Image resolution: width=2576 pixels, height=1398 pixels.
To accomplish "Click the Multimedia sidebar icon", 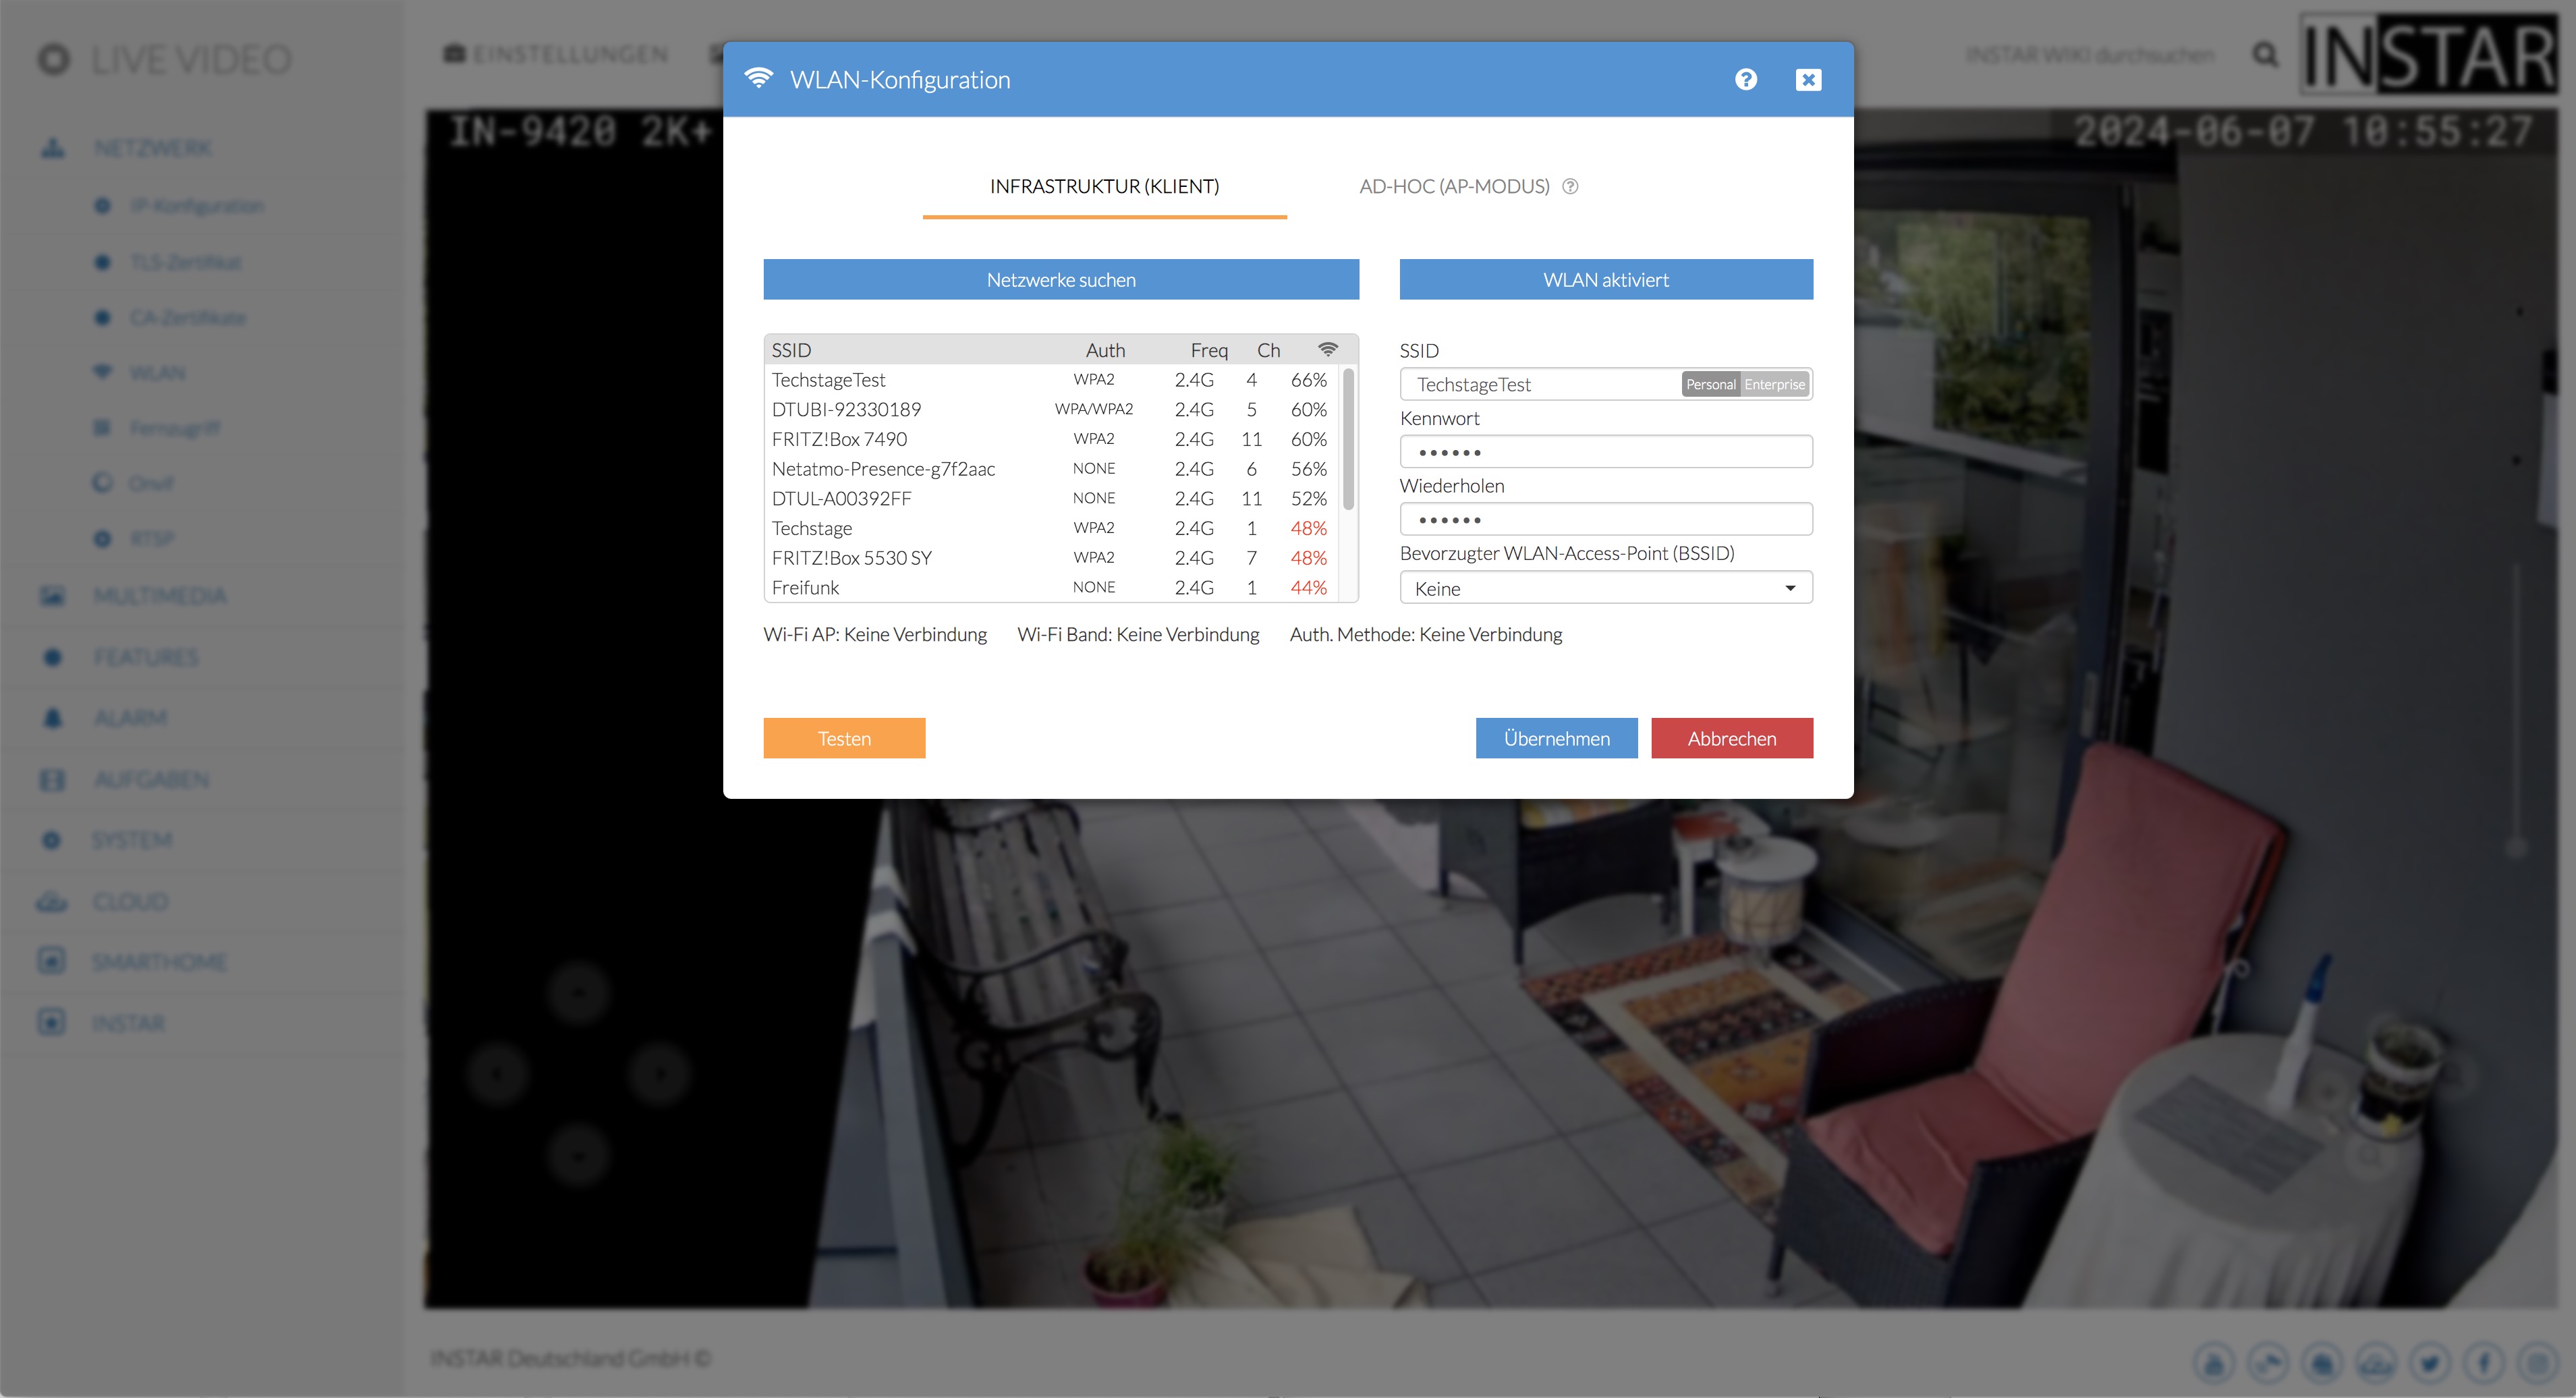I will pyautogui.click(x=52, y=596).
